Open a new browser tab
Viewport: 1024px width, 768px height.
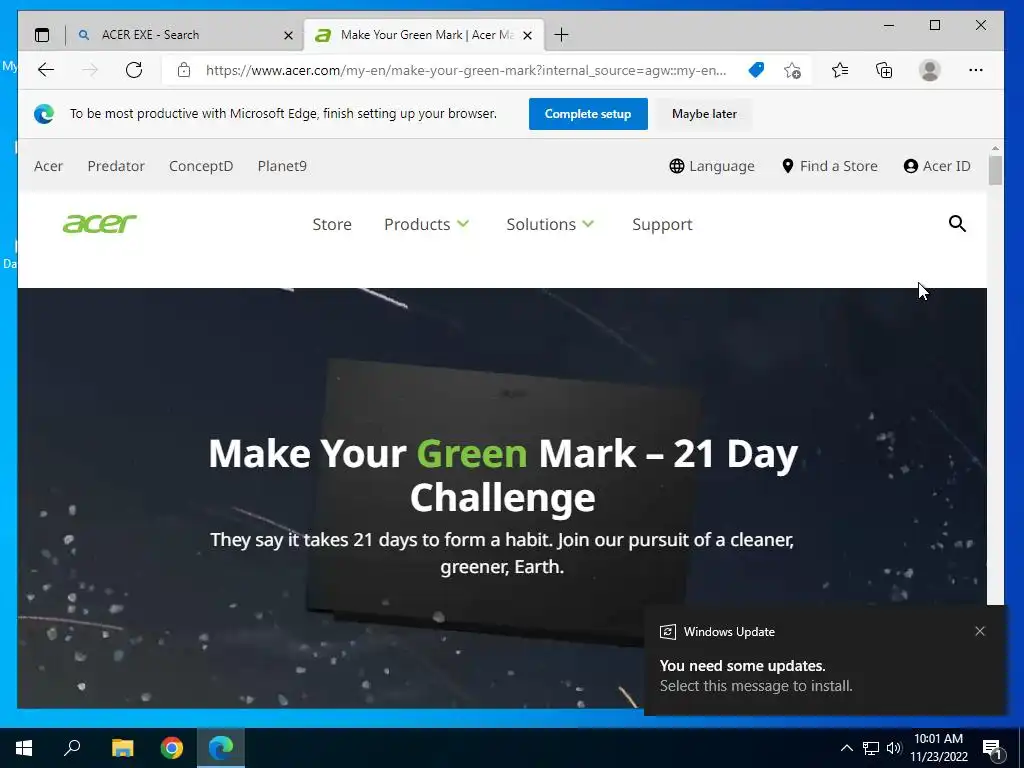point(561,35)
